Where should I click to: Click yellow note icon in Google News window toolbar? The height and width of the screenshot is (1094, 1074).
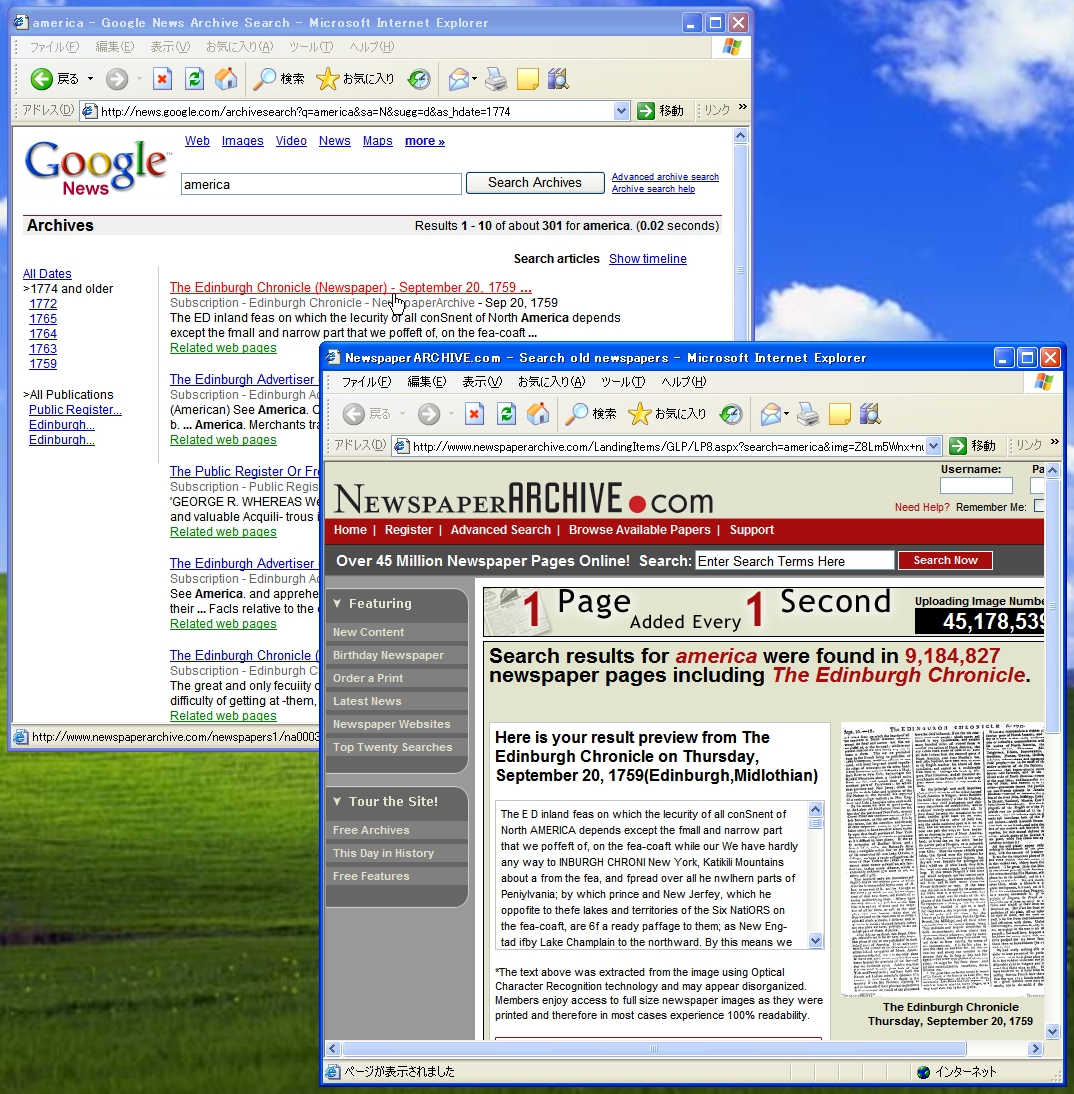click(528, 79)
